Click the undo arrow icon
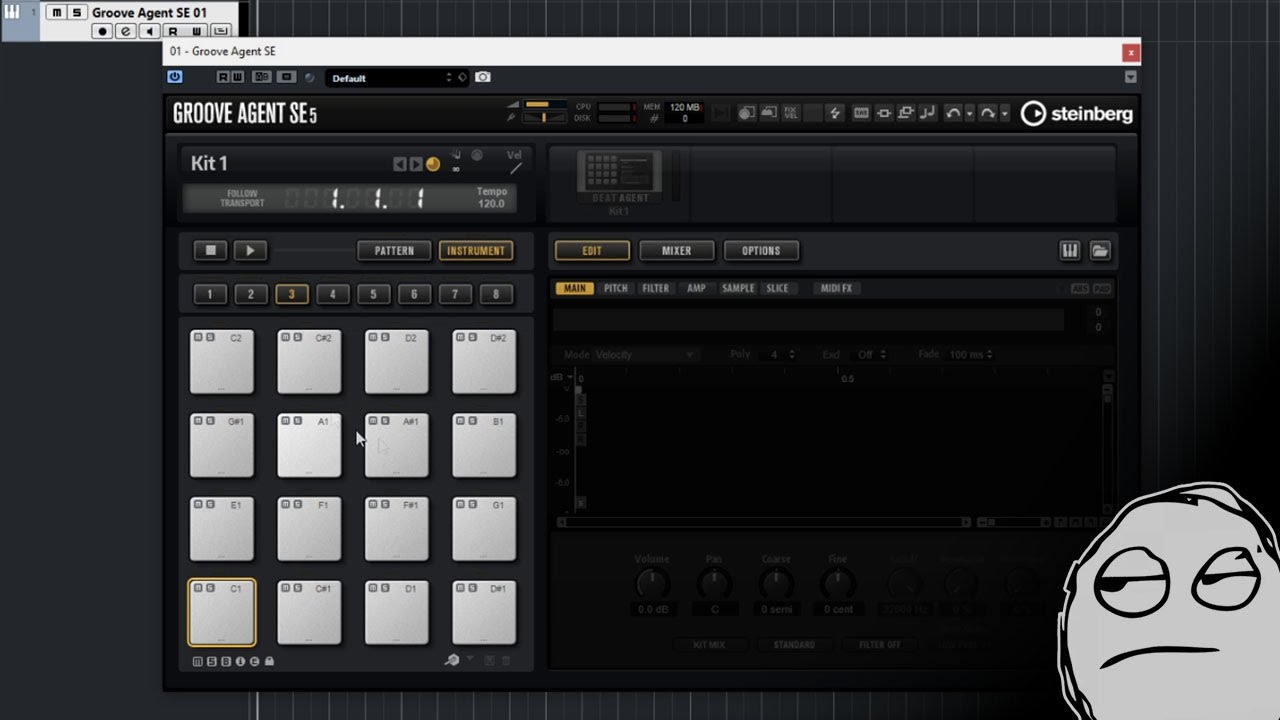 click(x=953, y=113)
